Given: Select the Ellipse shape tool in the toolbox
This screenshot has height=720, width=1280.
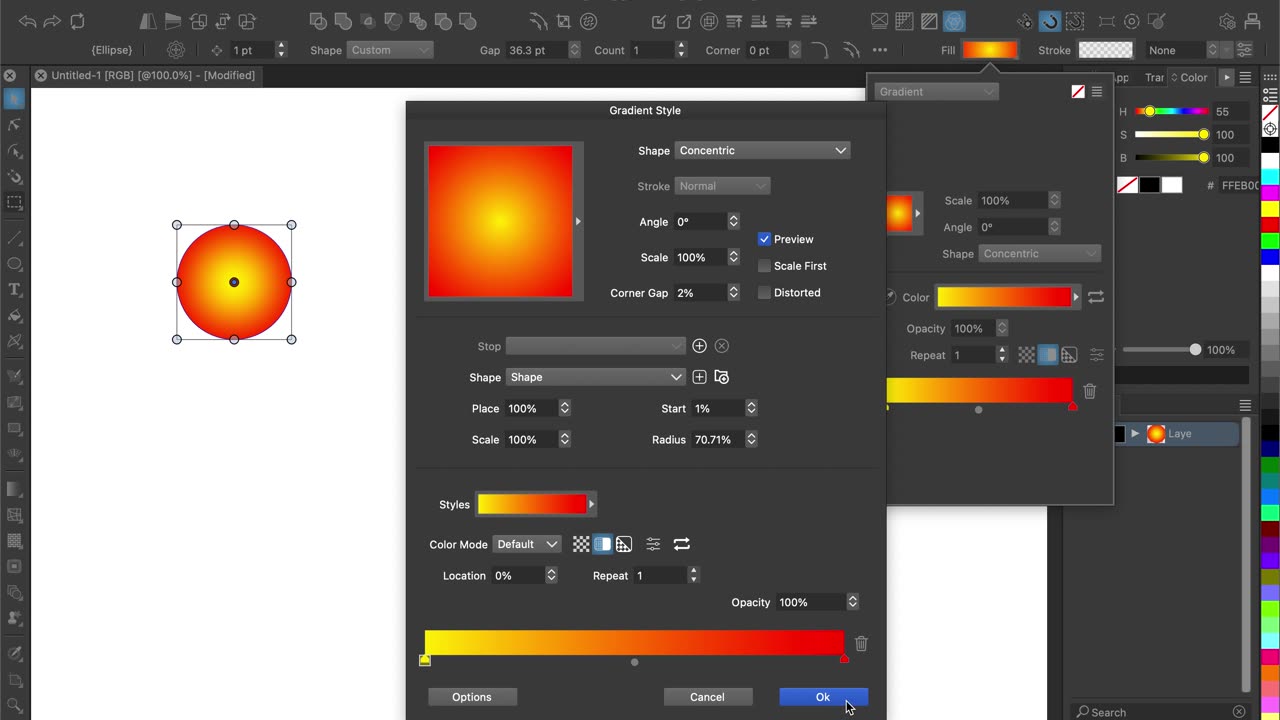Looking at the screenshot, I should click(x=14, y=264).
